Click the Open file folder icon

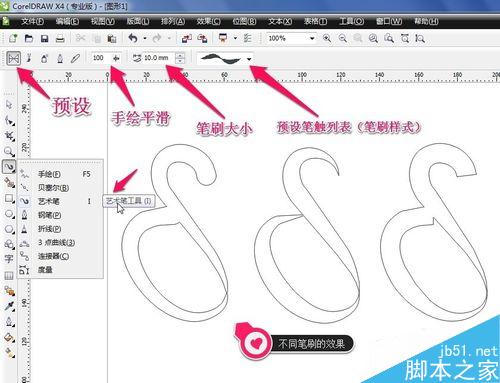(x=29, y=38)
